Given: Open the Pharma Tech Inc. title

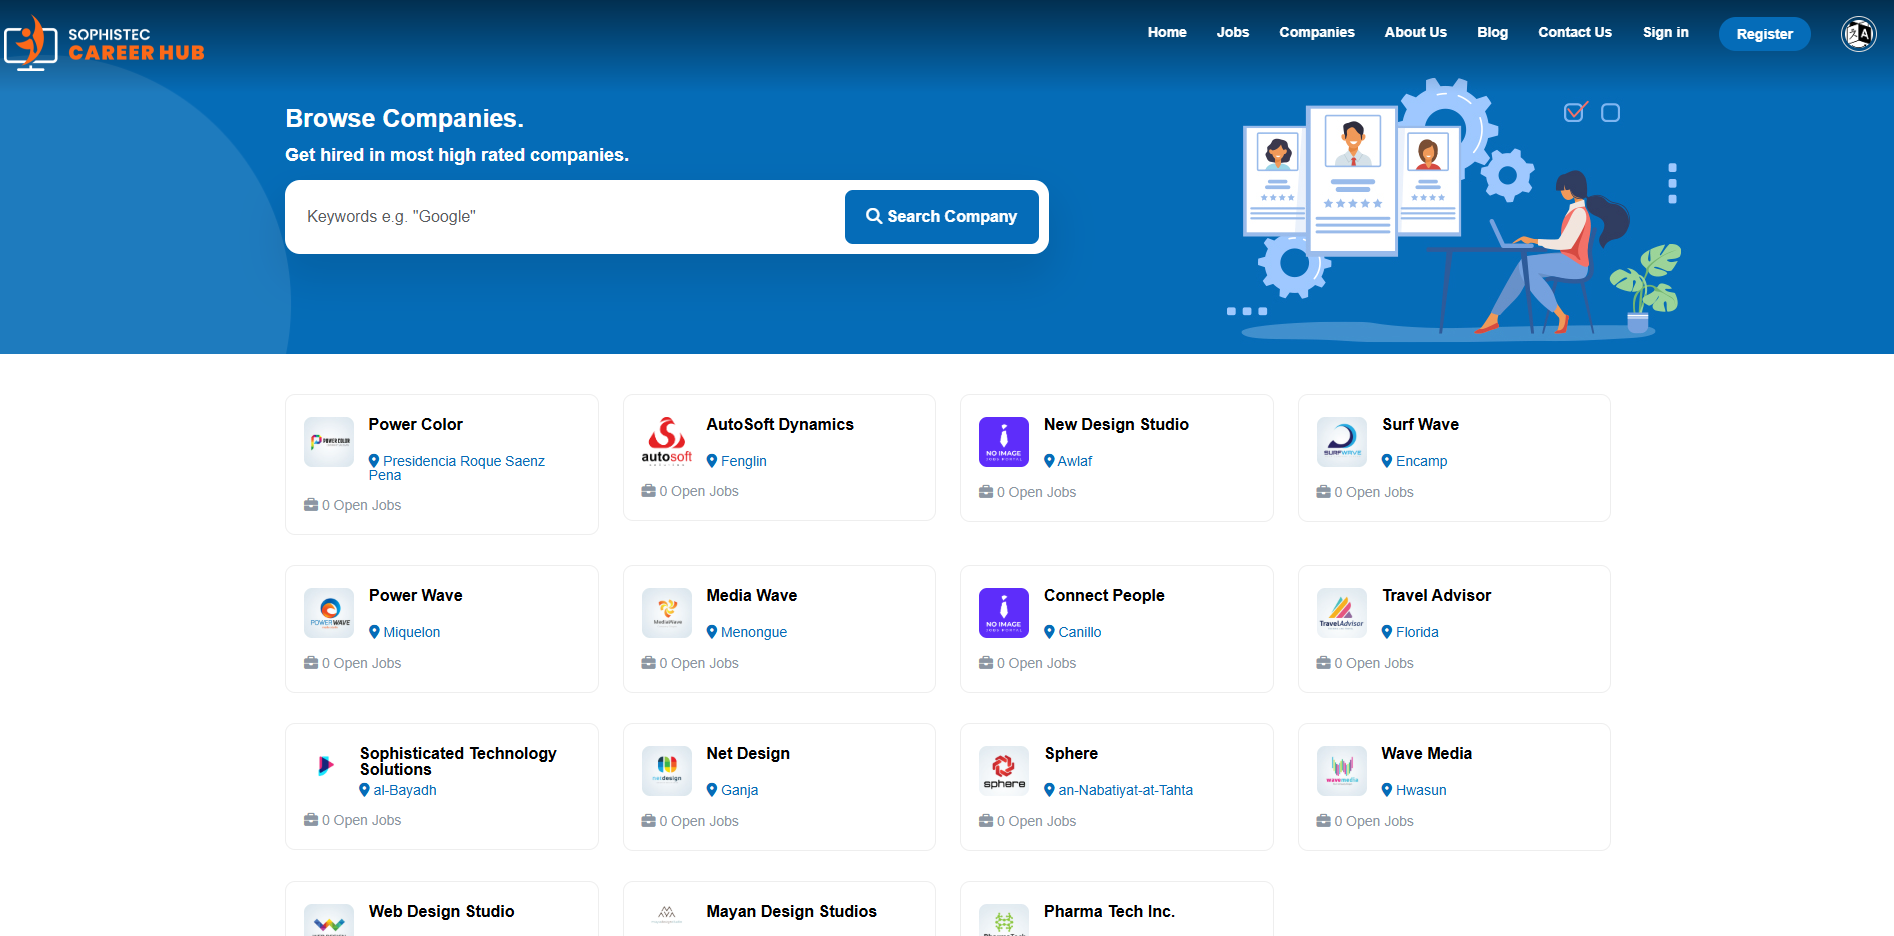Looking at the screenshot, I should pyautogui.click(x=1109, y=912).
